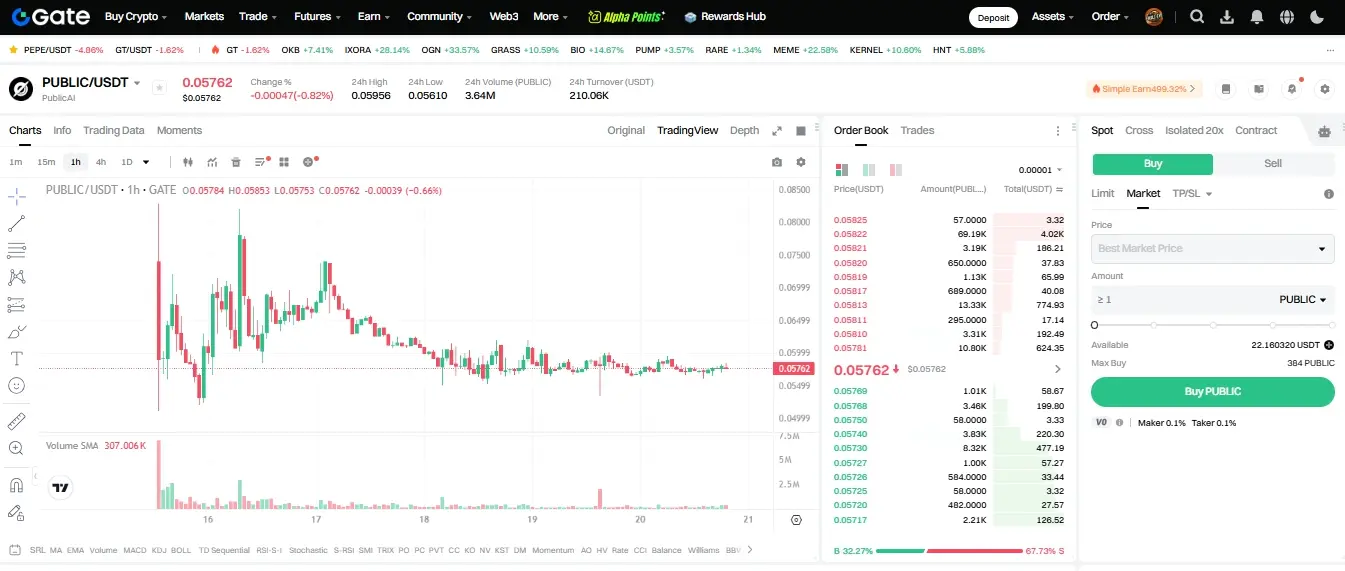Image resolution: width=1345 pixels, height=571 pixels.
Task: Expand the chart to fullscreen
Action: tap(777, 130)
